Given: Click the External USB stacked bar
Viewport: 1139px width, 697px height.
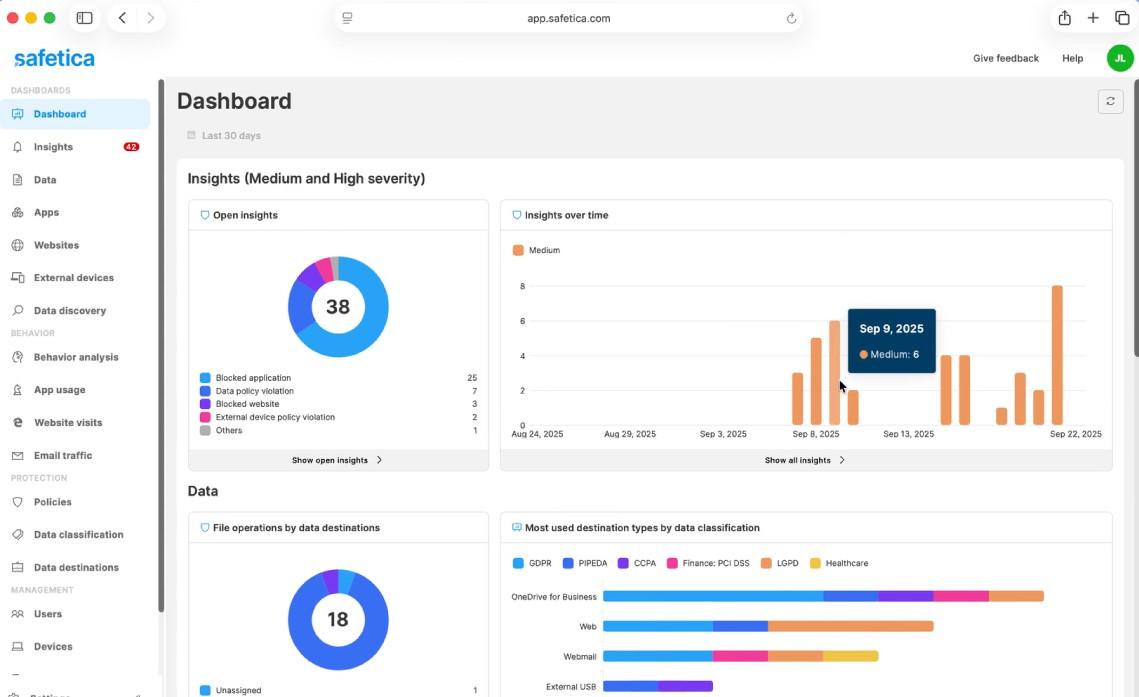Looking at the screenshot, I should pyautogui.click(x=657, y=686).
